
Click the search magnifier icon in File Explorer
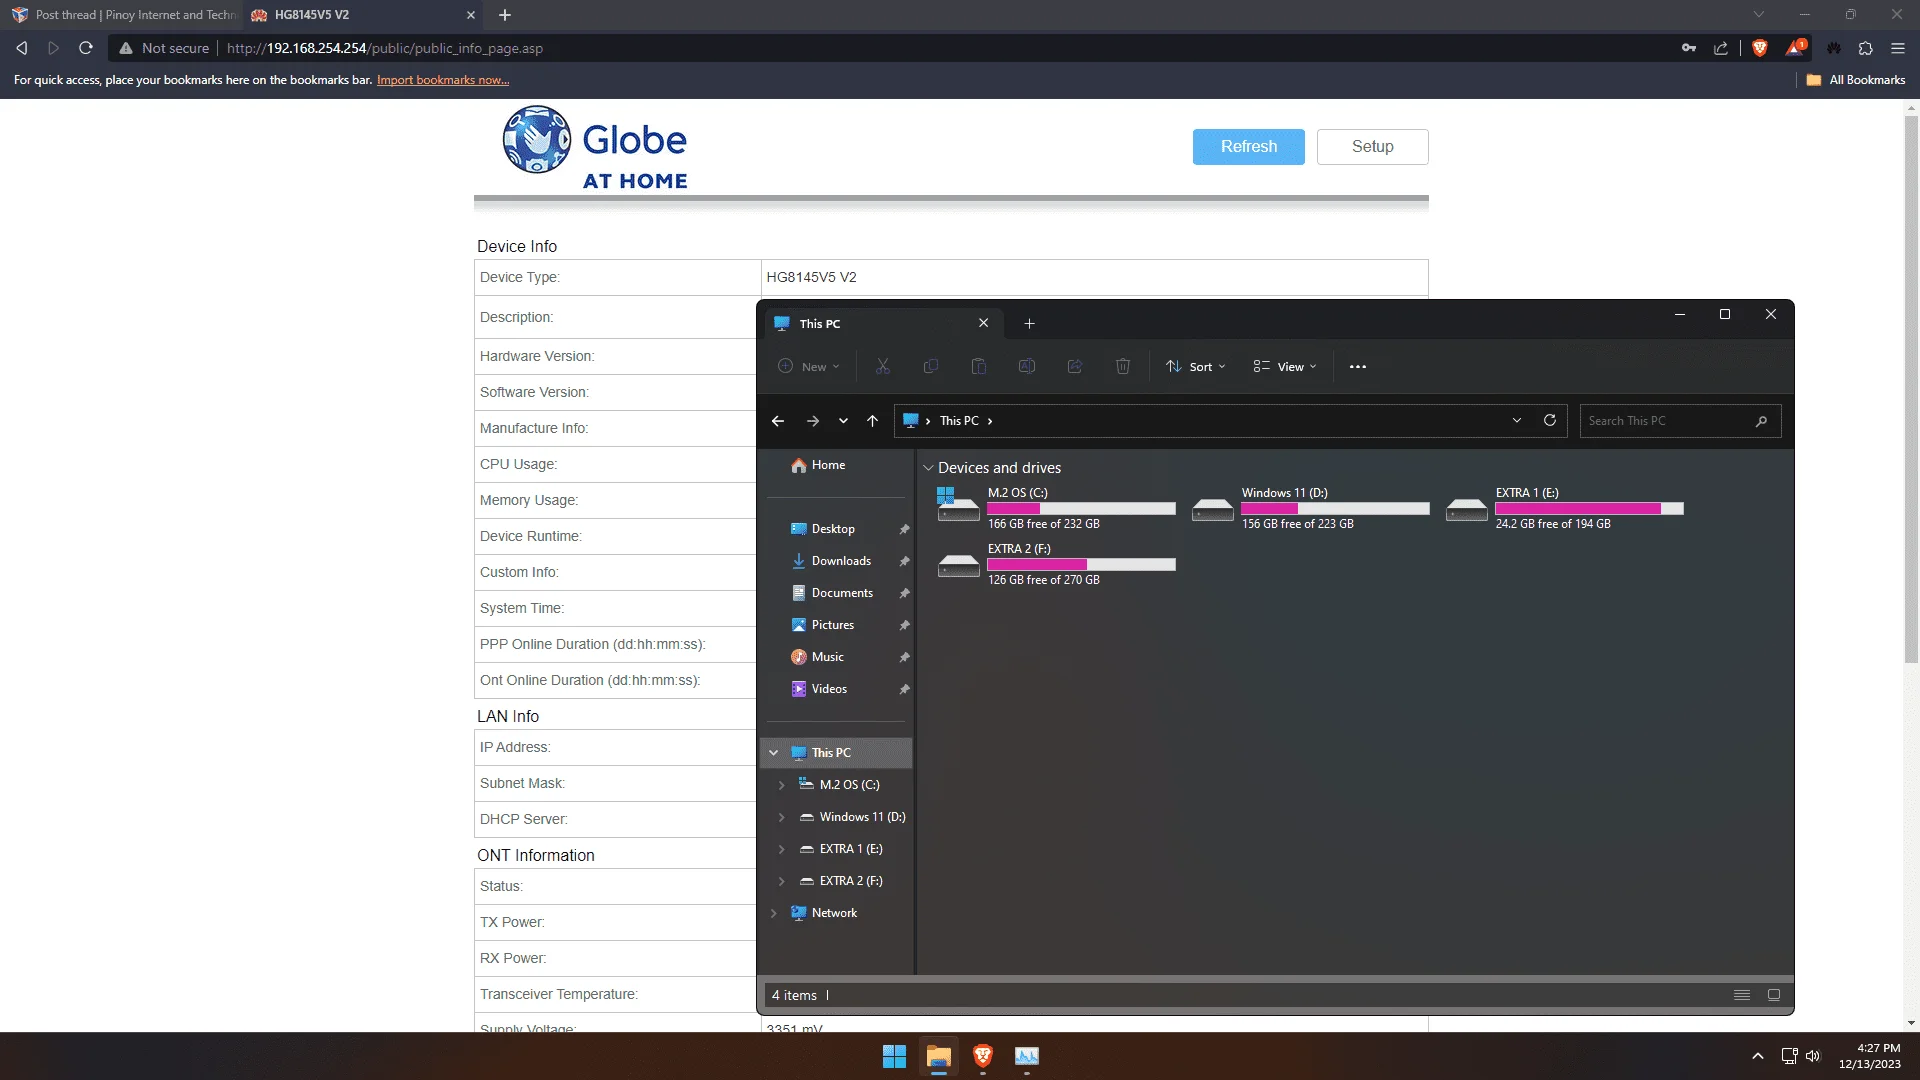click(x=1761, y=421)
